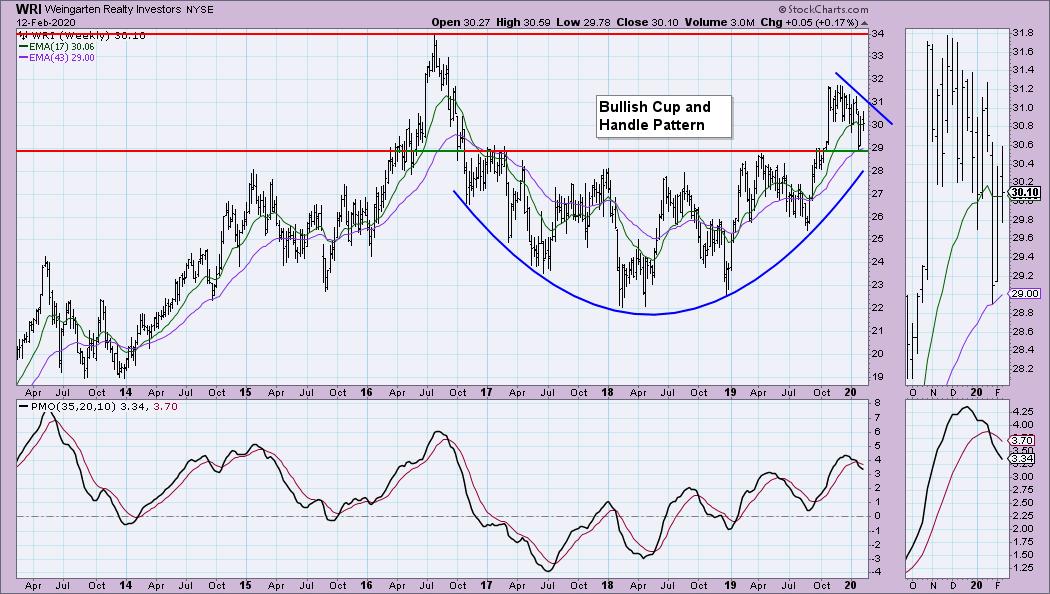Click the NYSE exchange label
Screen dimensions: 1050x594
[x=198, y=9]
